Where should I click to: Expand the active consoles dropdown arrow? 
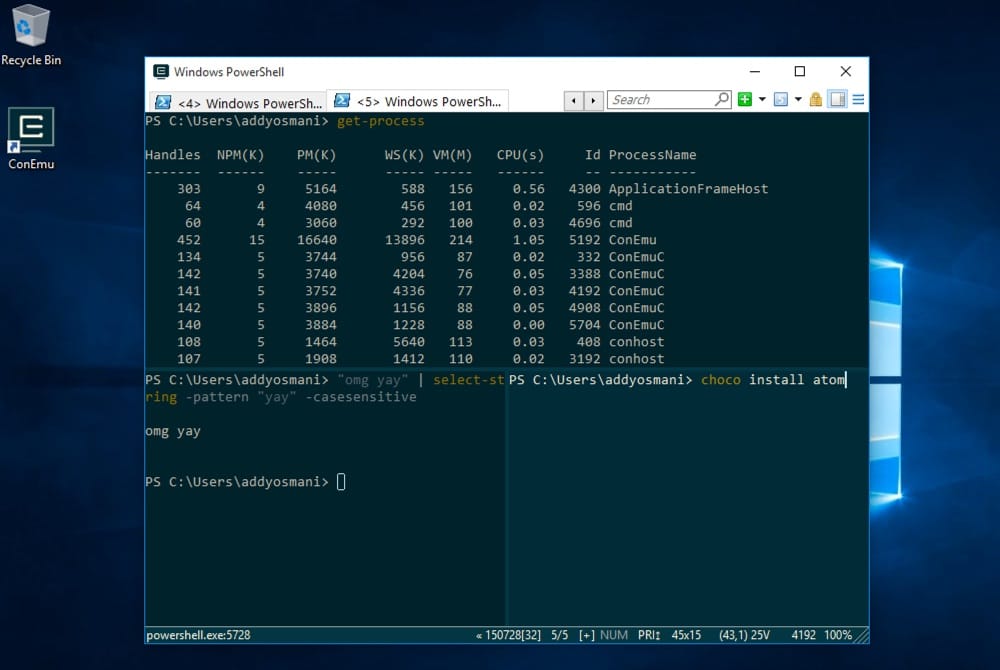(798, 100)
